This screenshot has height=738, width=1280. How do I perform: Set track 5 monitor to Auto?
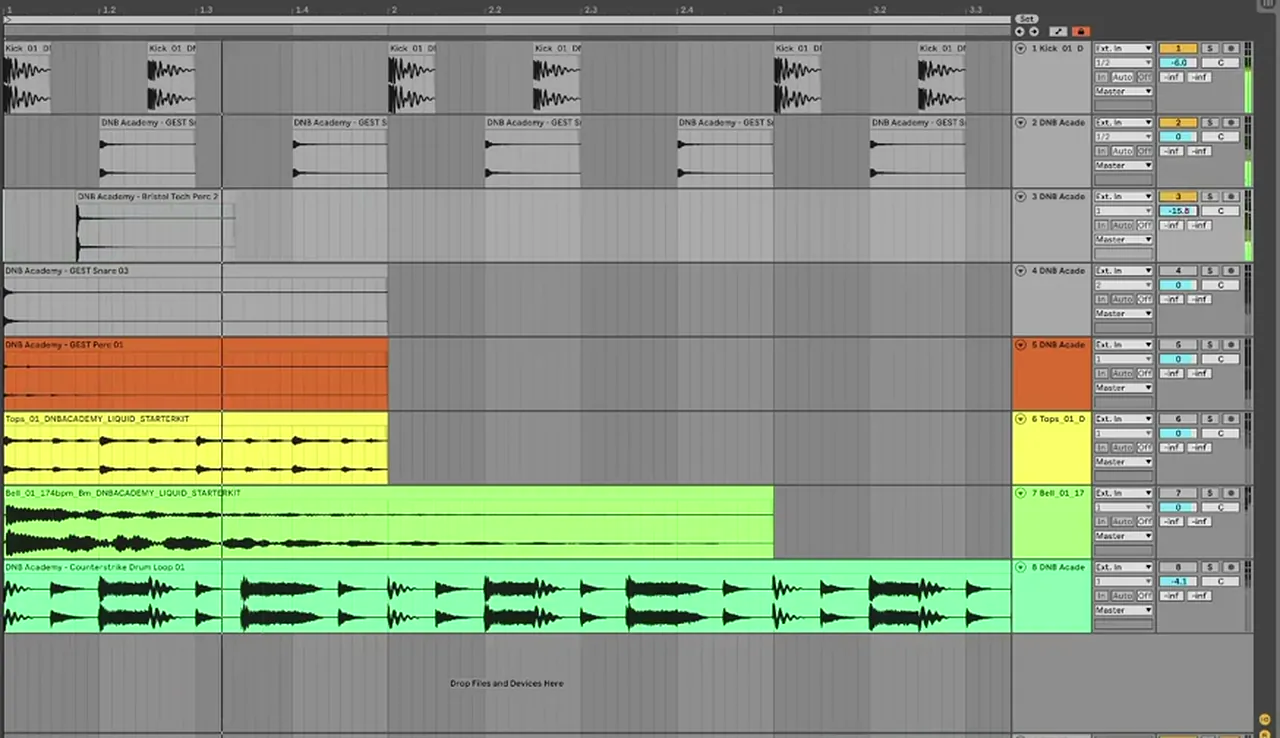click(1122, 373)
